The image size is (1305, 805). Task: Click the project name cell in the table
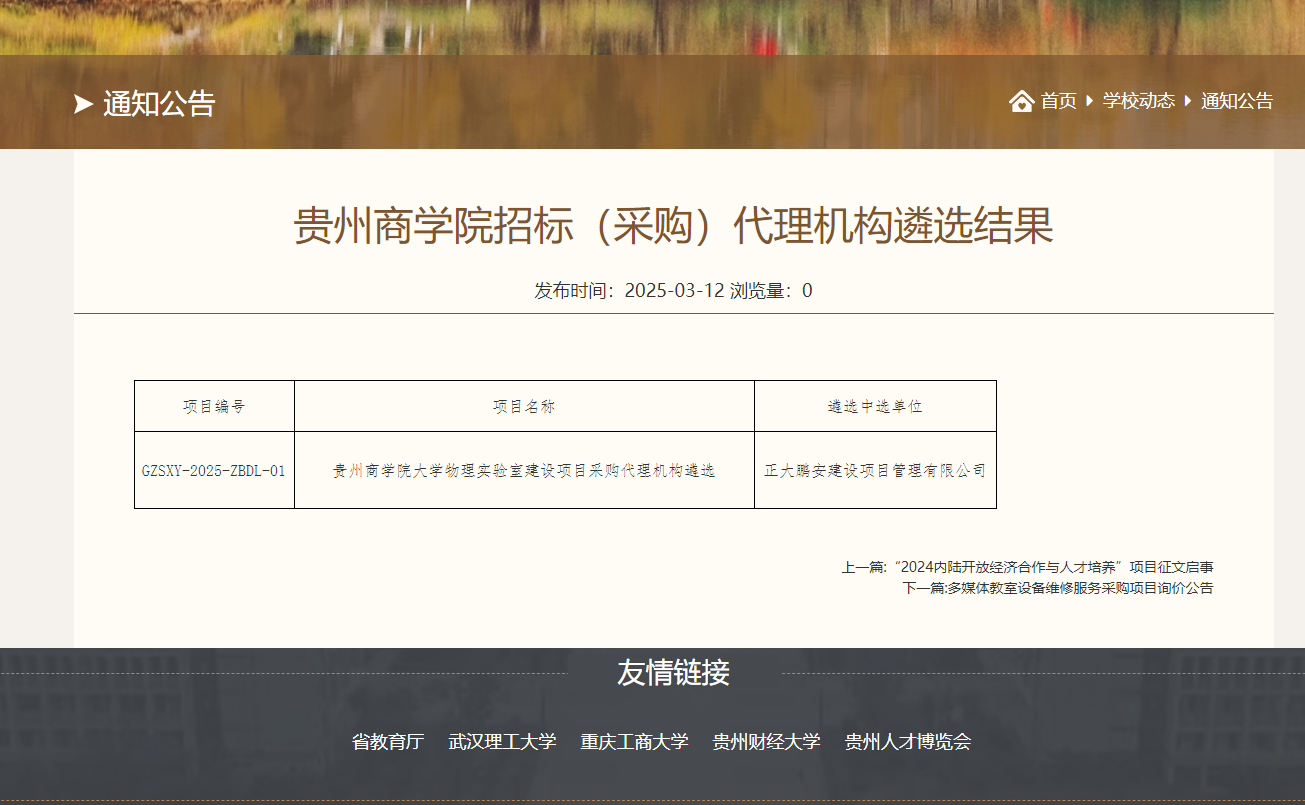coord(524,470)
